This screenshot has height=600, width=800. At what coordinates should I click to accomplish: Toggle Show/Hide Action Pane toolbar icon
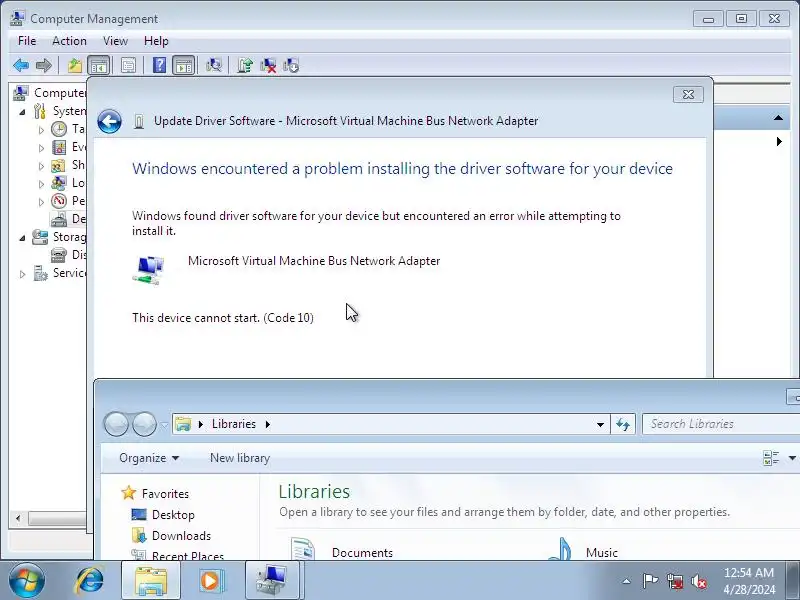184,65
